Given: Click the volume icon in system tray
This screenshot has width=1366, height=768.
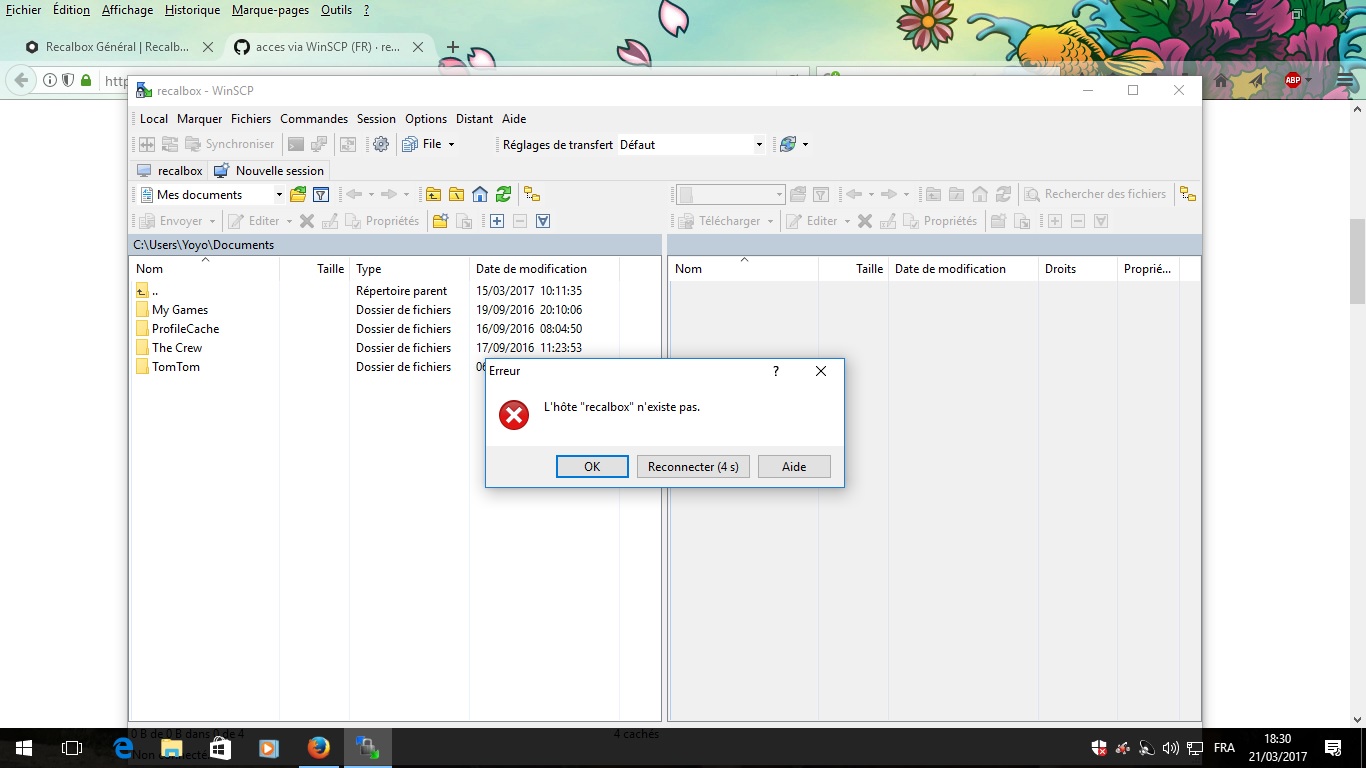Looking at the screenshot, I should (1171, 748).
